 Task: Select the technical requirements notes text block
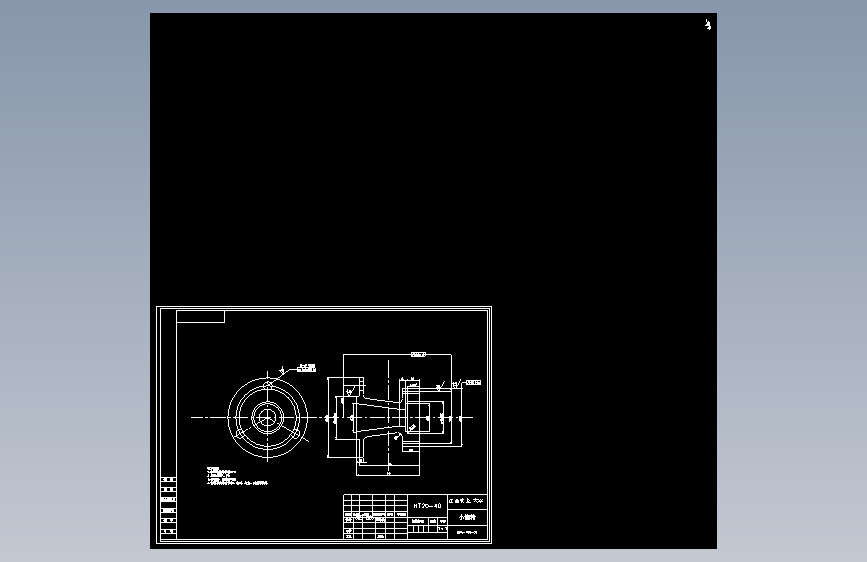tap(237, 476)
